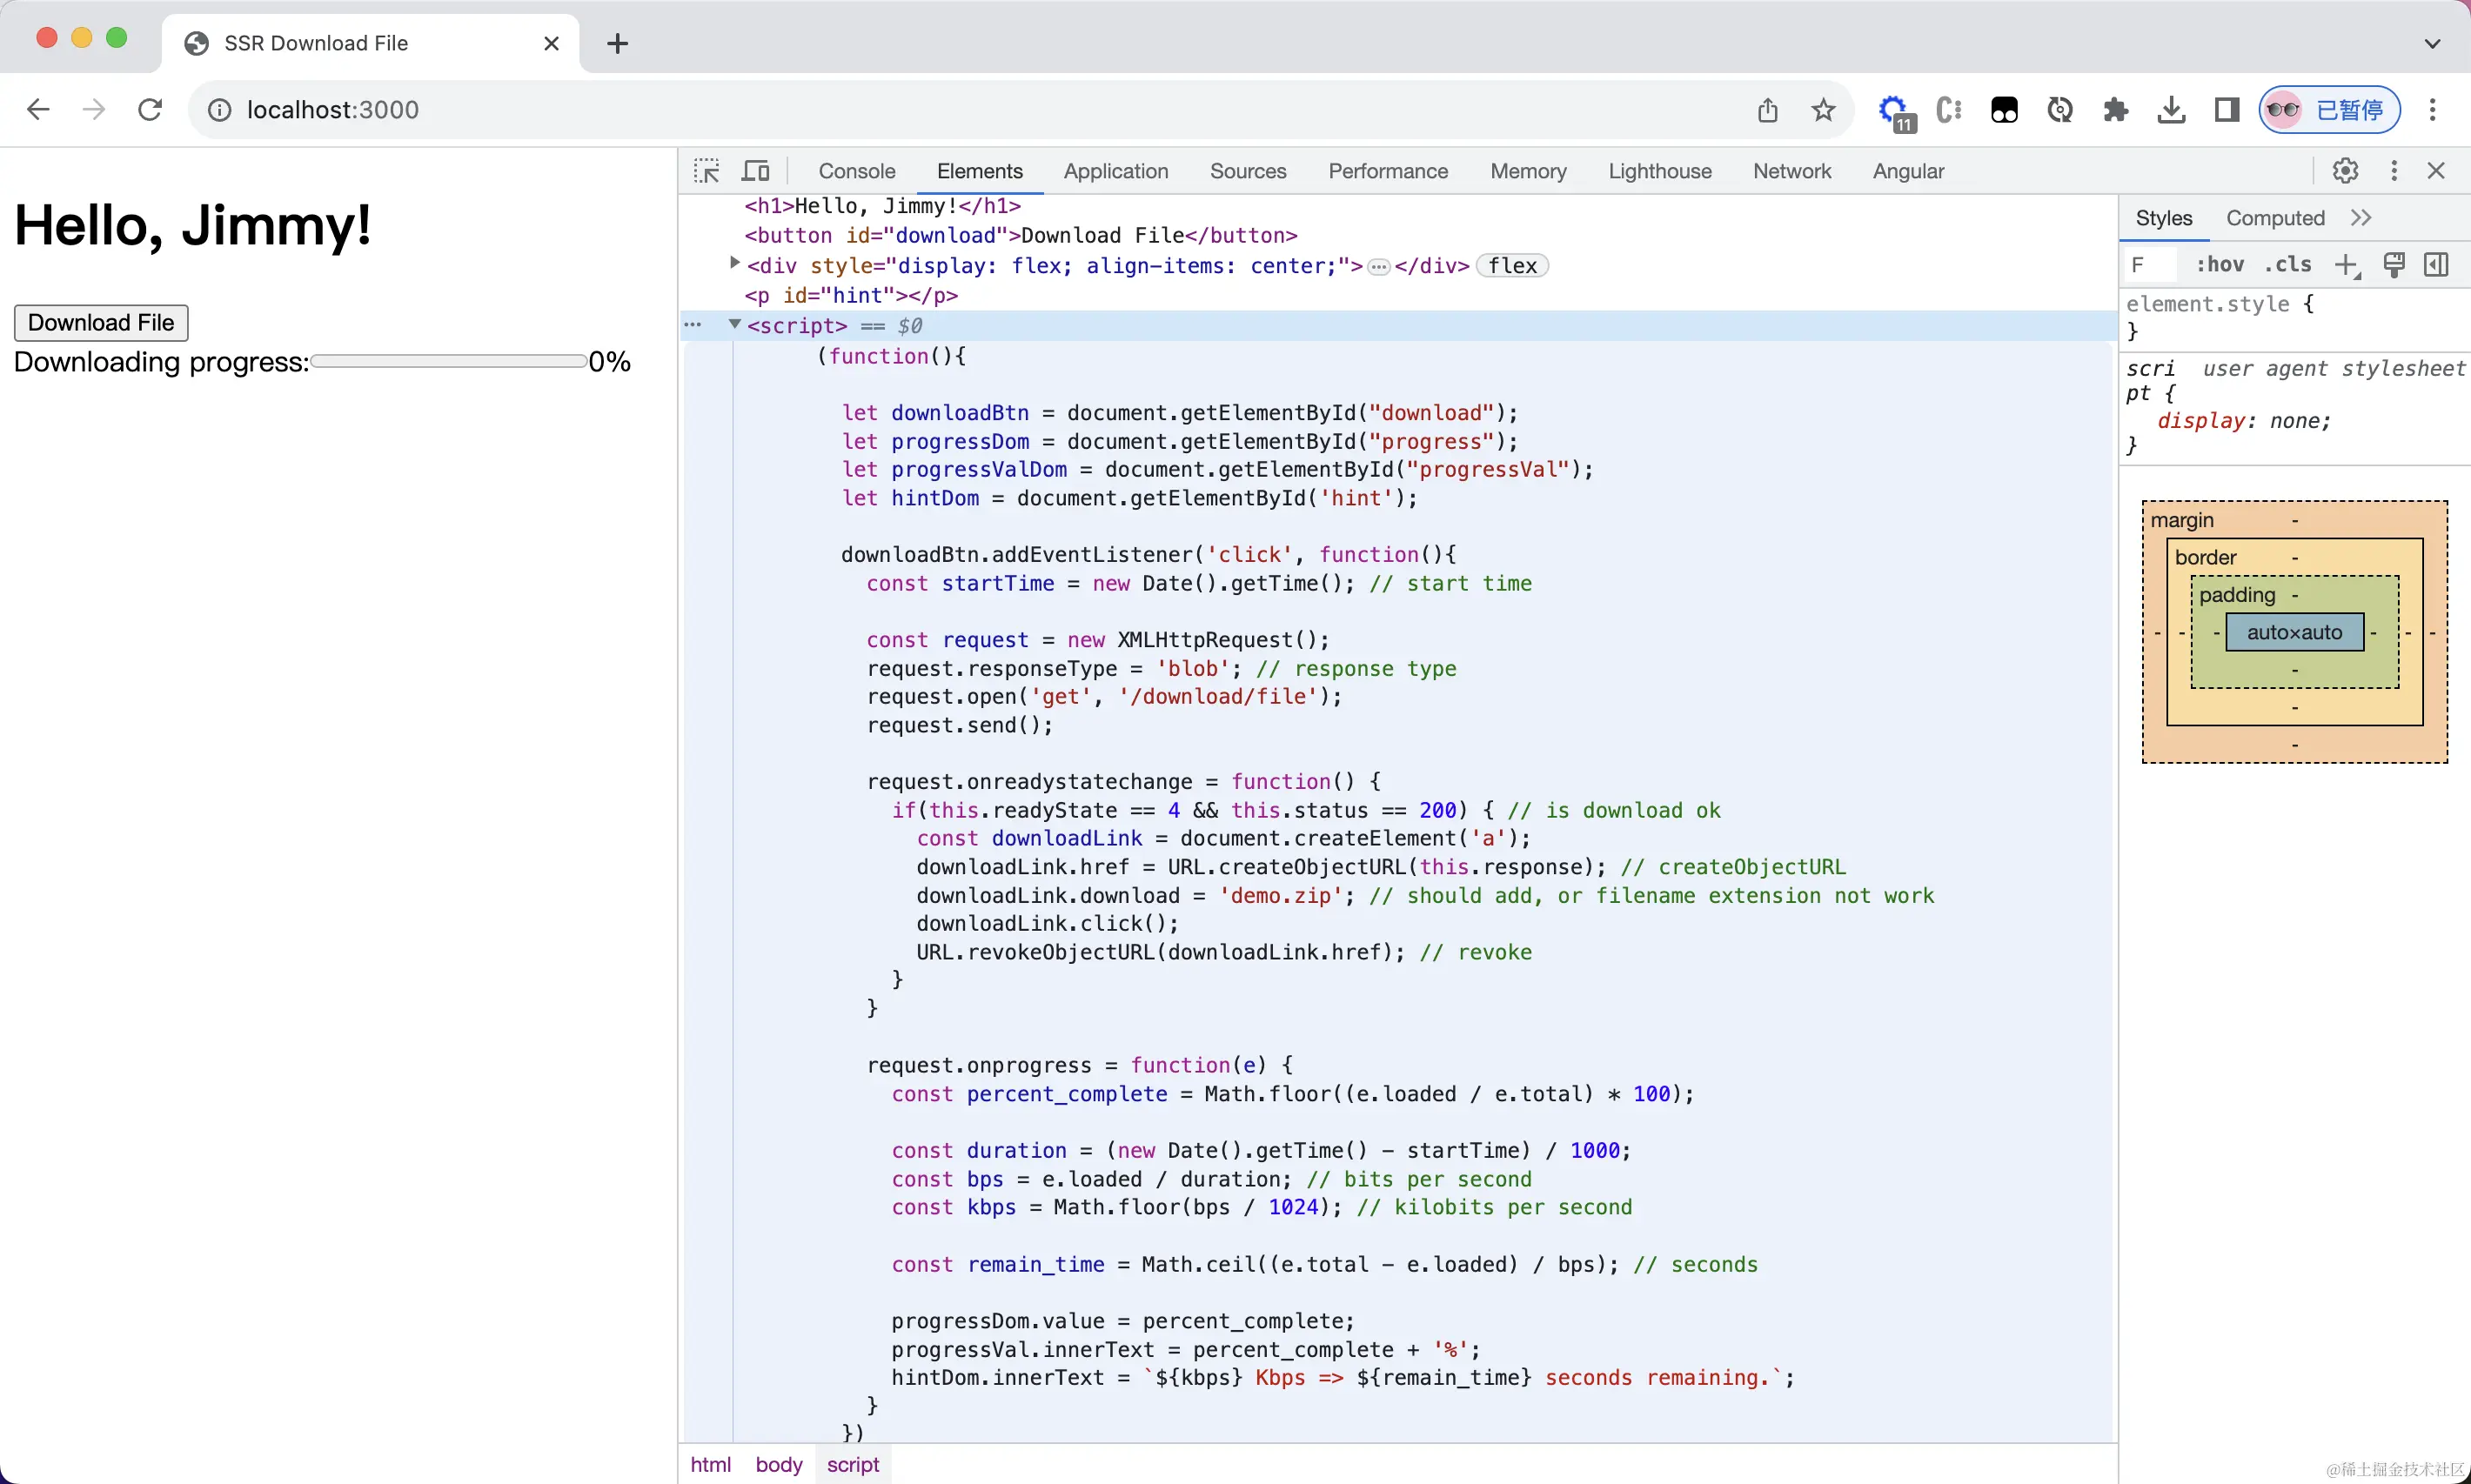Open the downloads tray icon
Image resolution: width=2471 pixels, height=1484 pixels.
click(2171, 110)
